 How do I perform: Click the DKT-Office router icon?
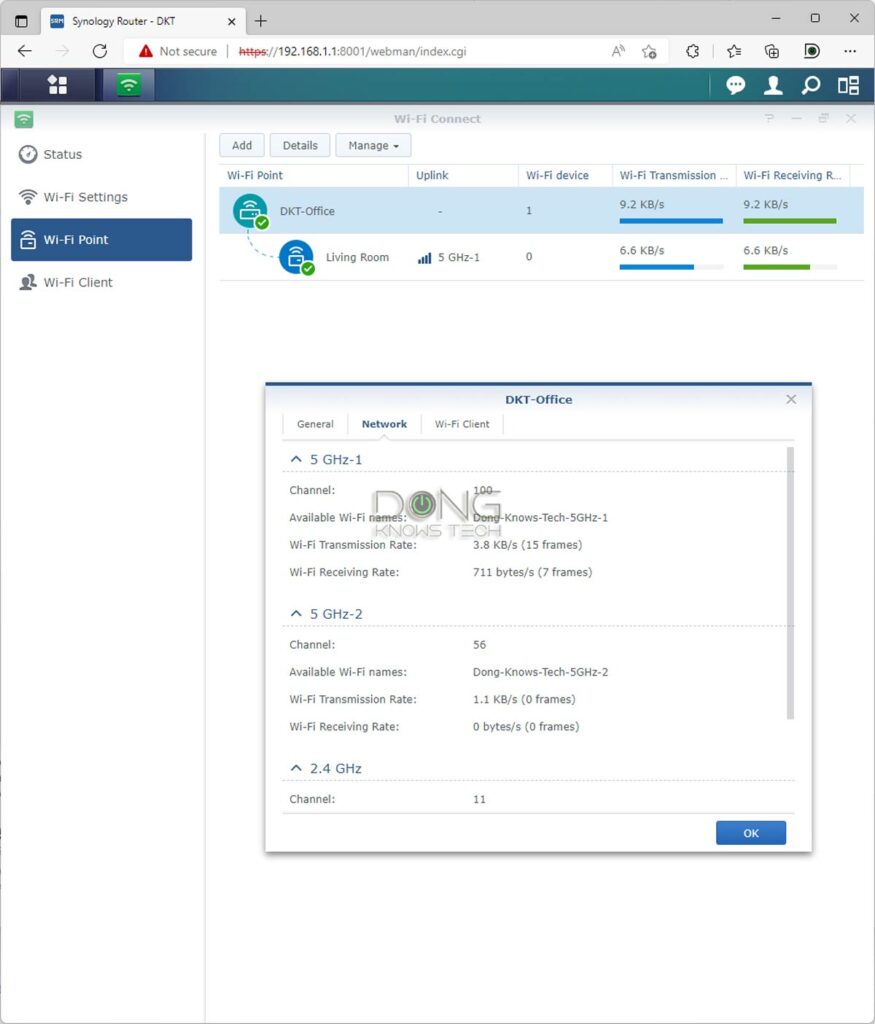tap(251, 211)
